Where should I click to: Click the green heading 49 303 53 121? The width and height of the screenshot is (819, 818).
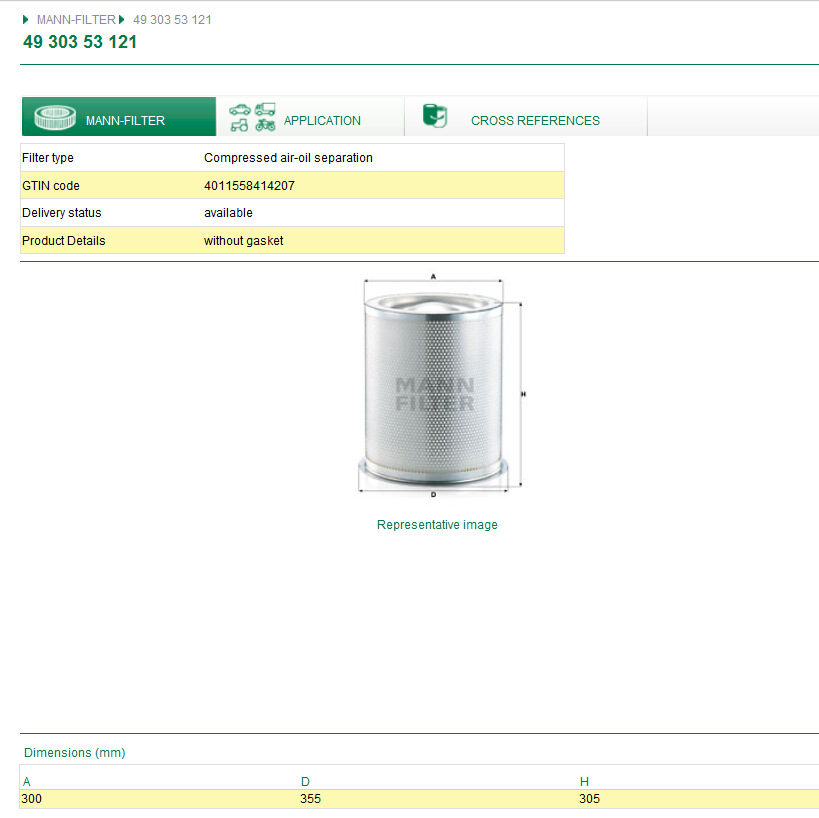80,42
